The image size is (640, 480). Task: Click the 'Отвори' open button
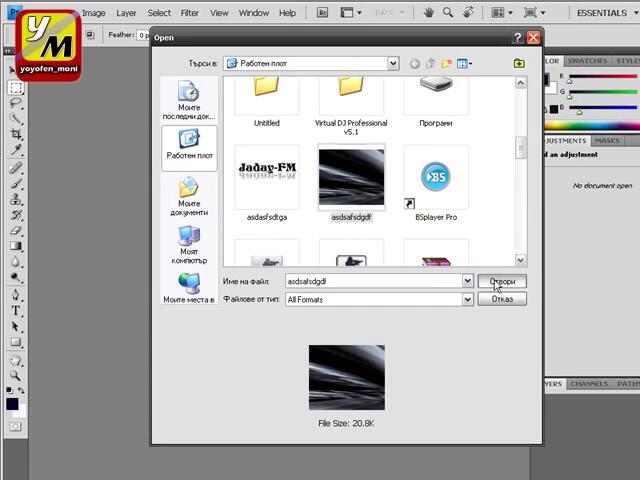tap(501, 281)
